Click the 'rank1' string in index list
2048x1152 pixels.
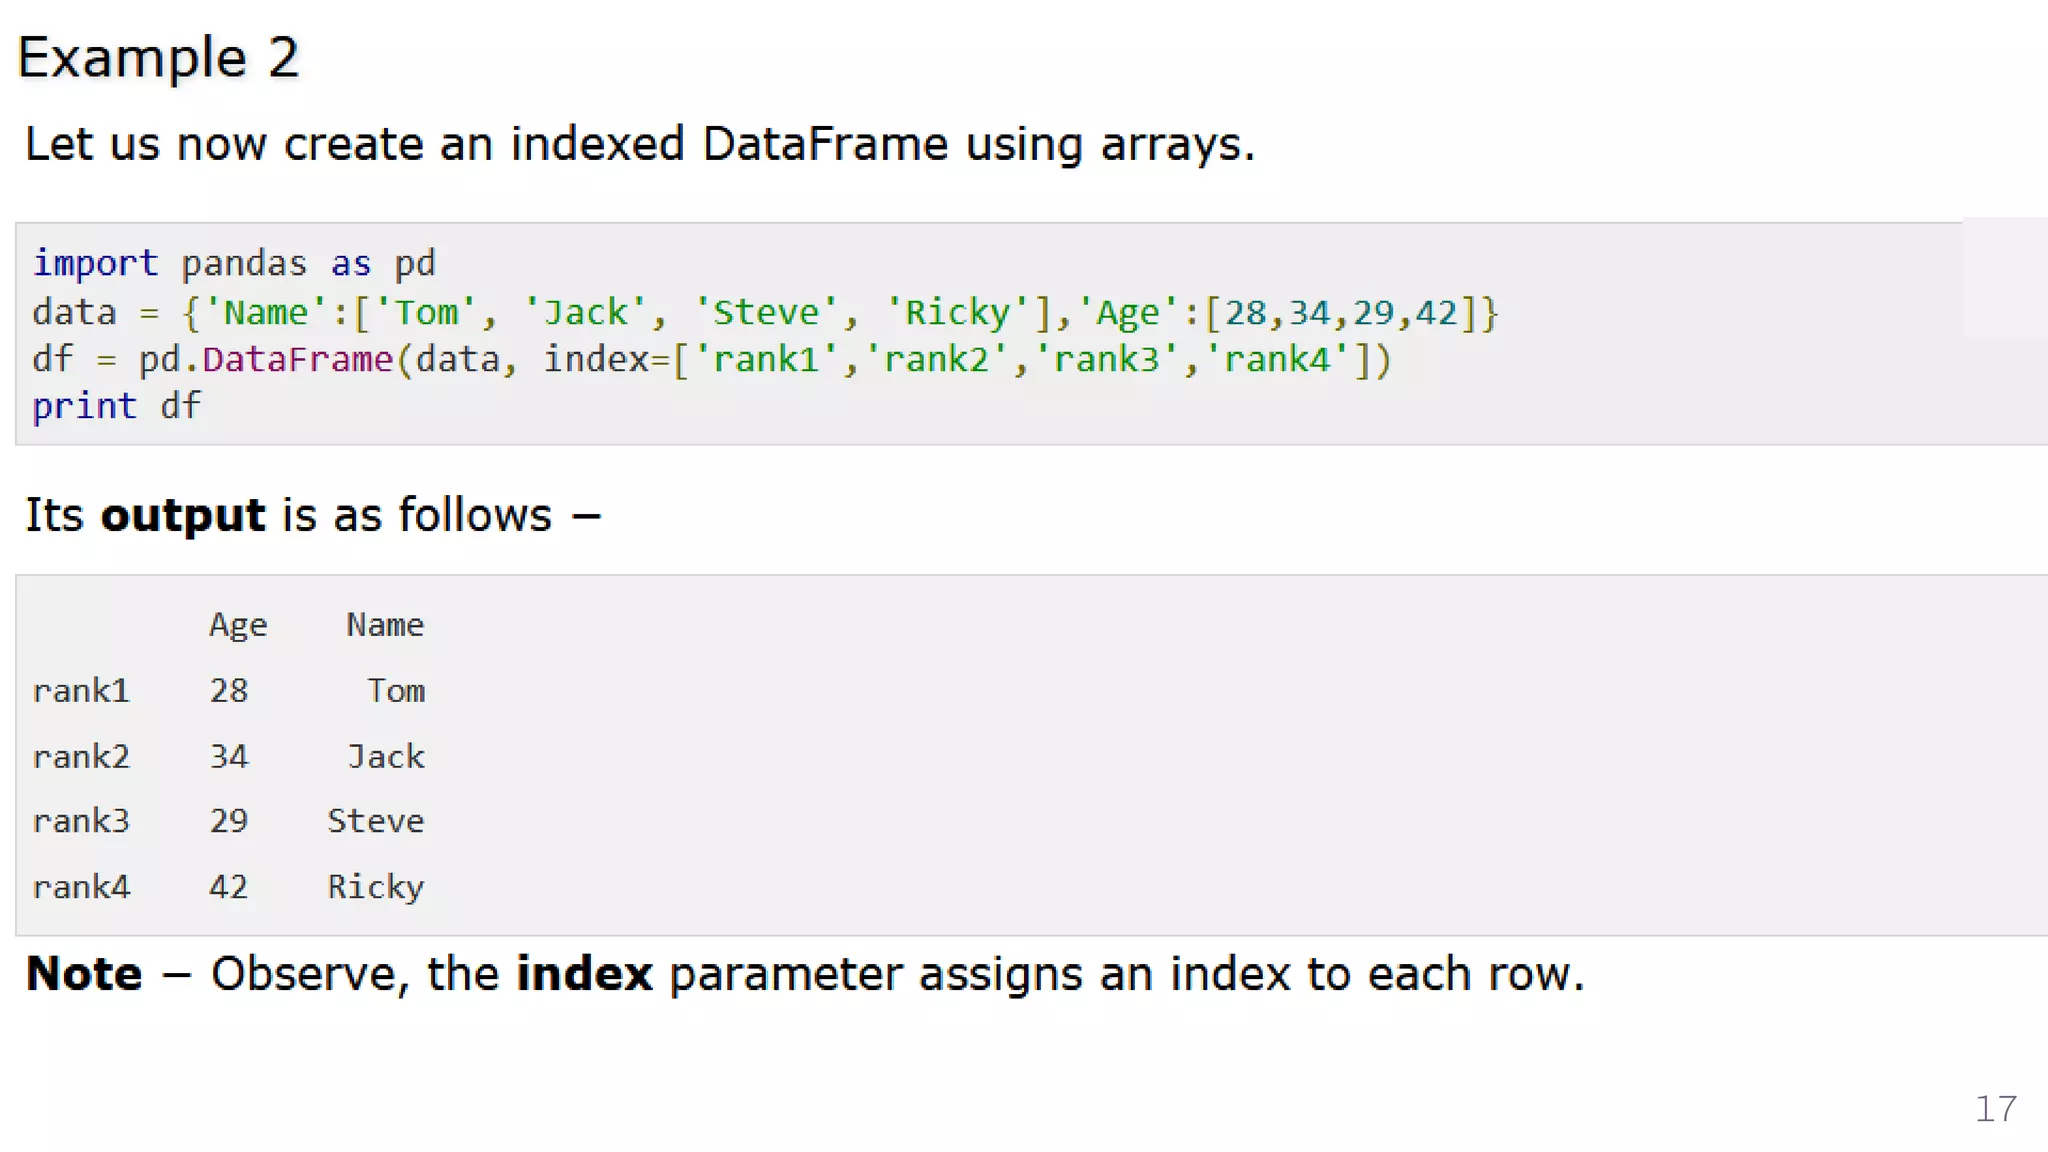click(x=765, y=359)
